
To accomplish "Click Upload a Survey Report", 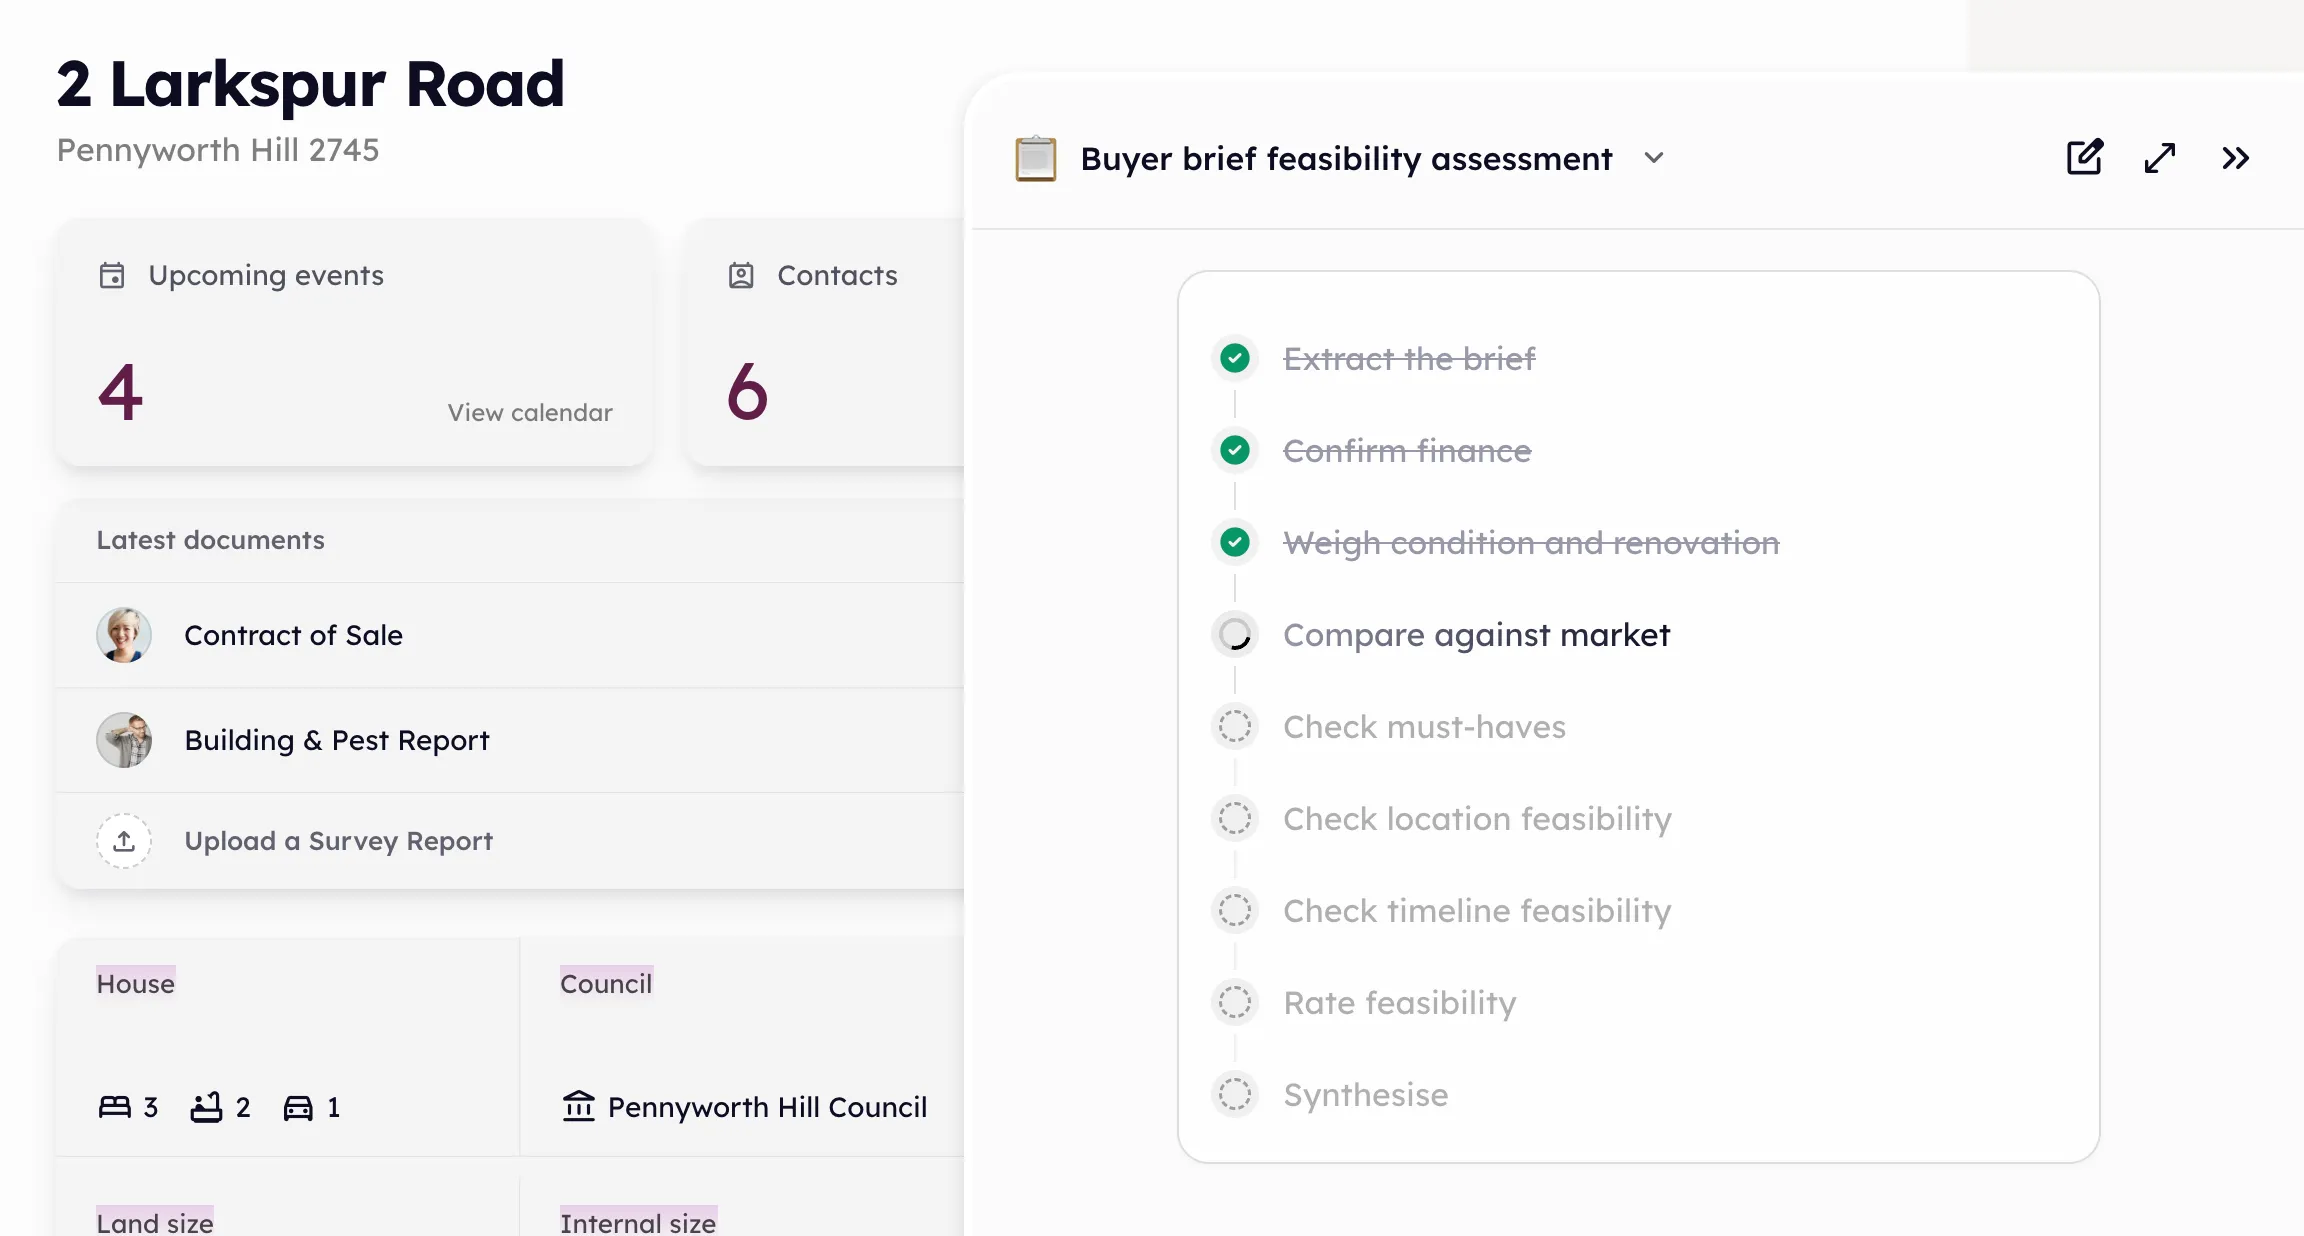I will 339,841.
